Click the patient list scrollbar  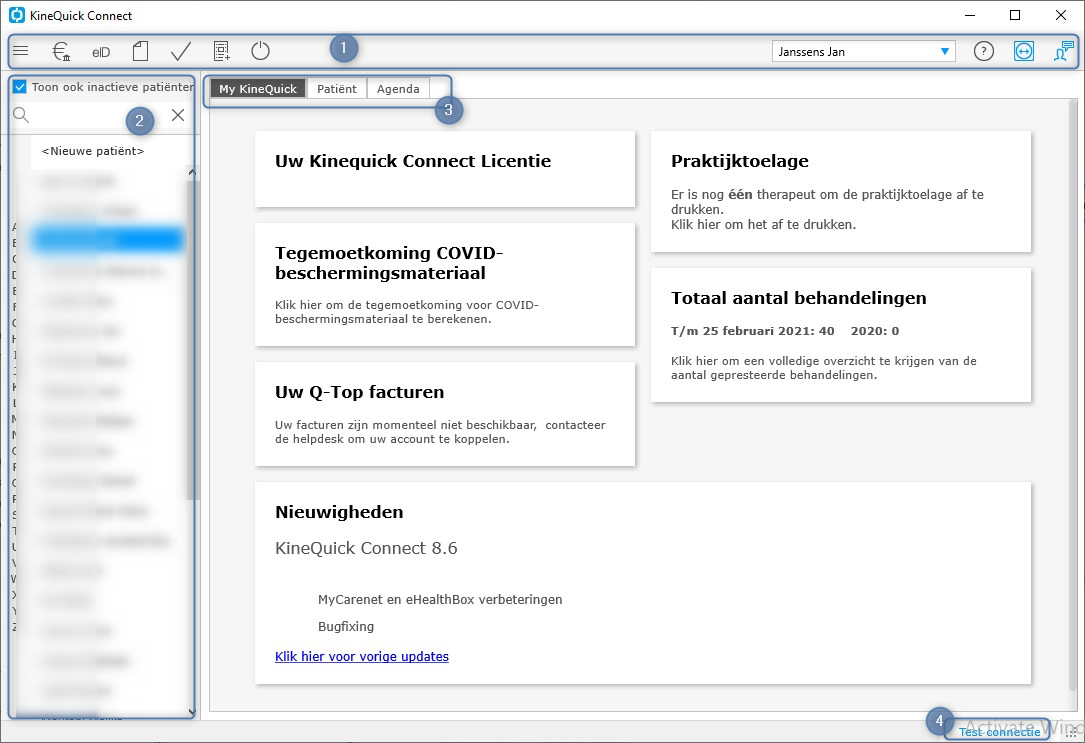pyautogui.click(x=192, y=339)
